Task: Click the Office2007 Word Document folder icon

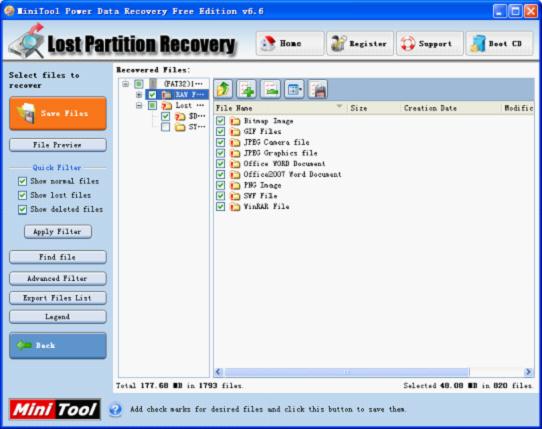Action: 235,175
